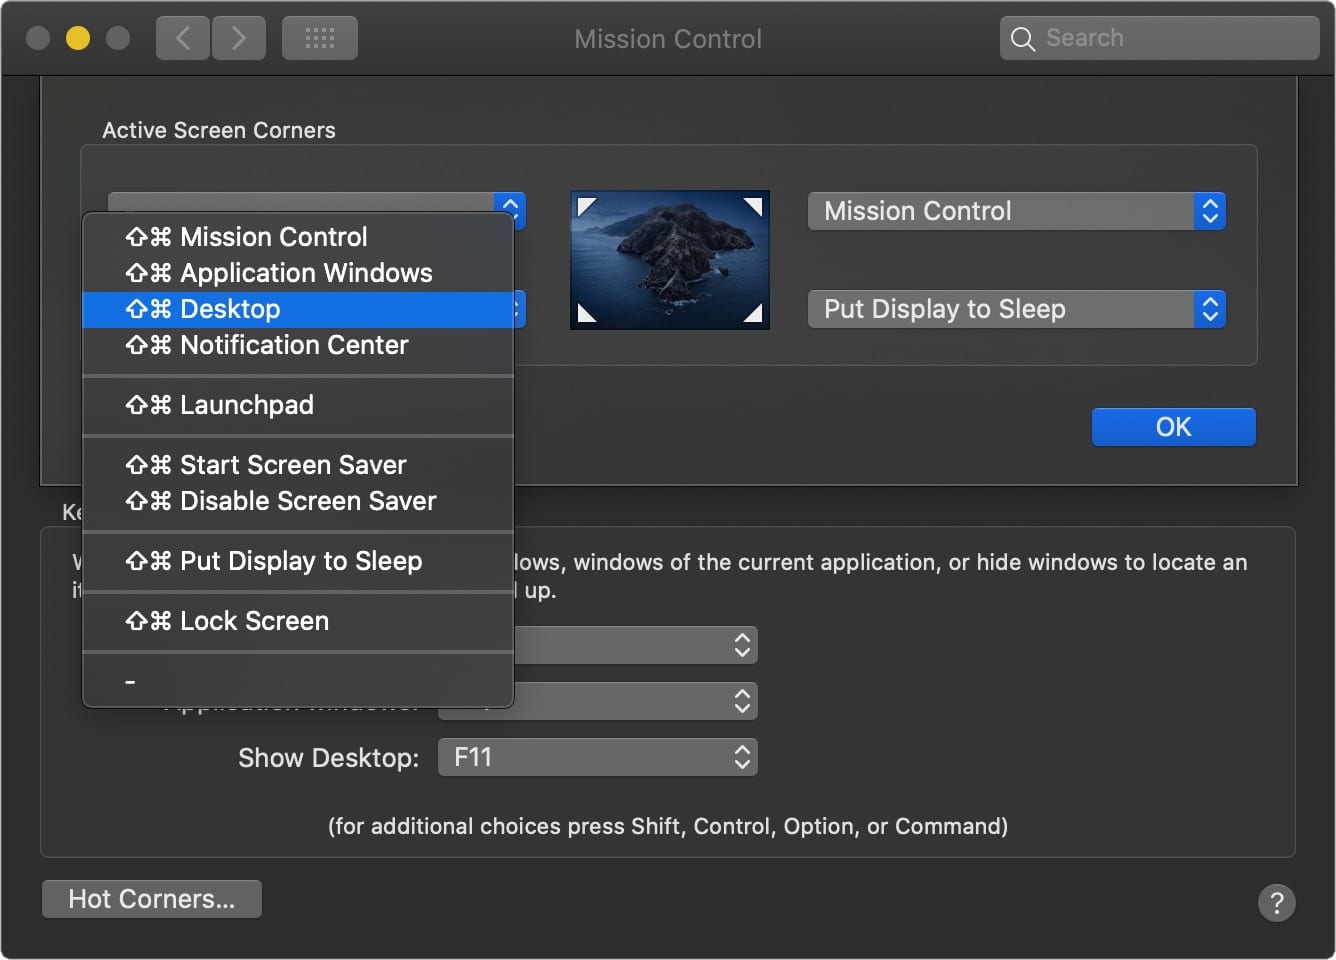Open the help question mark button
Viewport: 1336px width, 960px height.
pos(1276,903)
